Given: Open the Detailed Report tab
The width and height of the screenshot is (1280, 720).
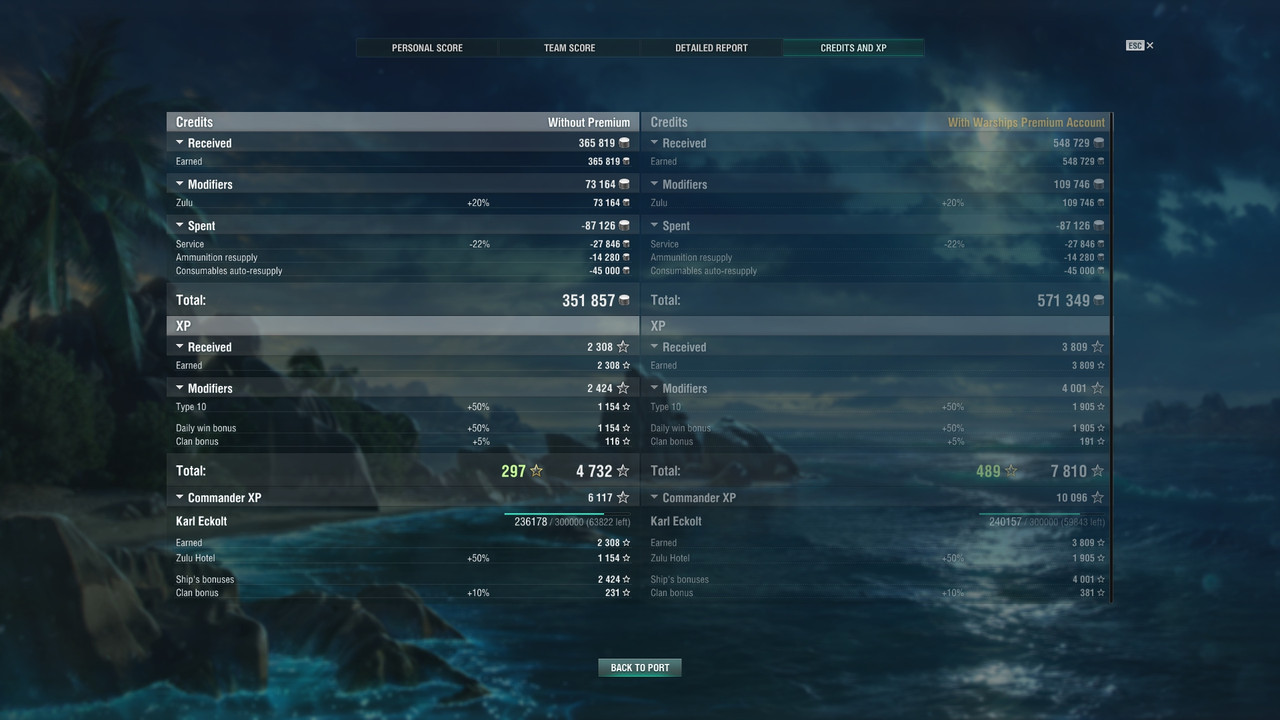Looking at the screenshot, I should (x=711, y=48).
